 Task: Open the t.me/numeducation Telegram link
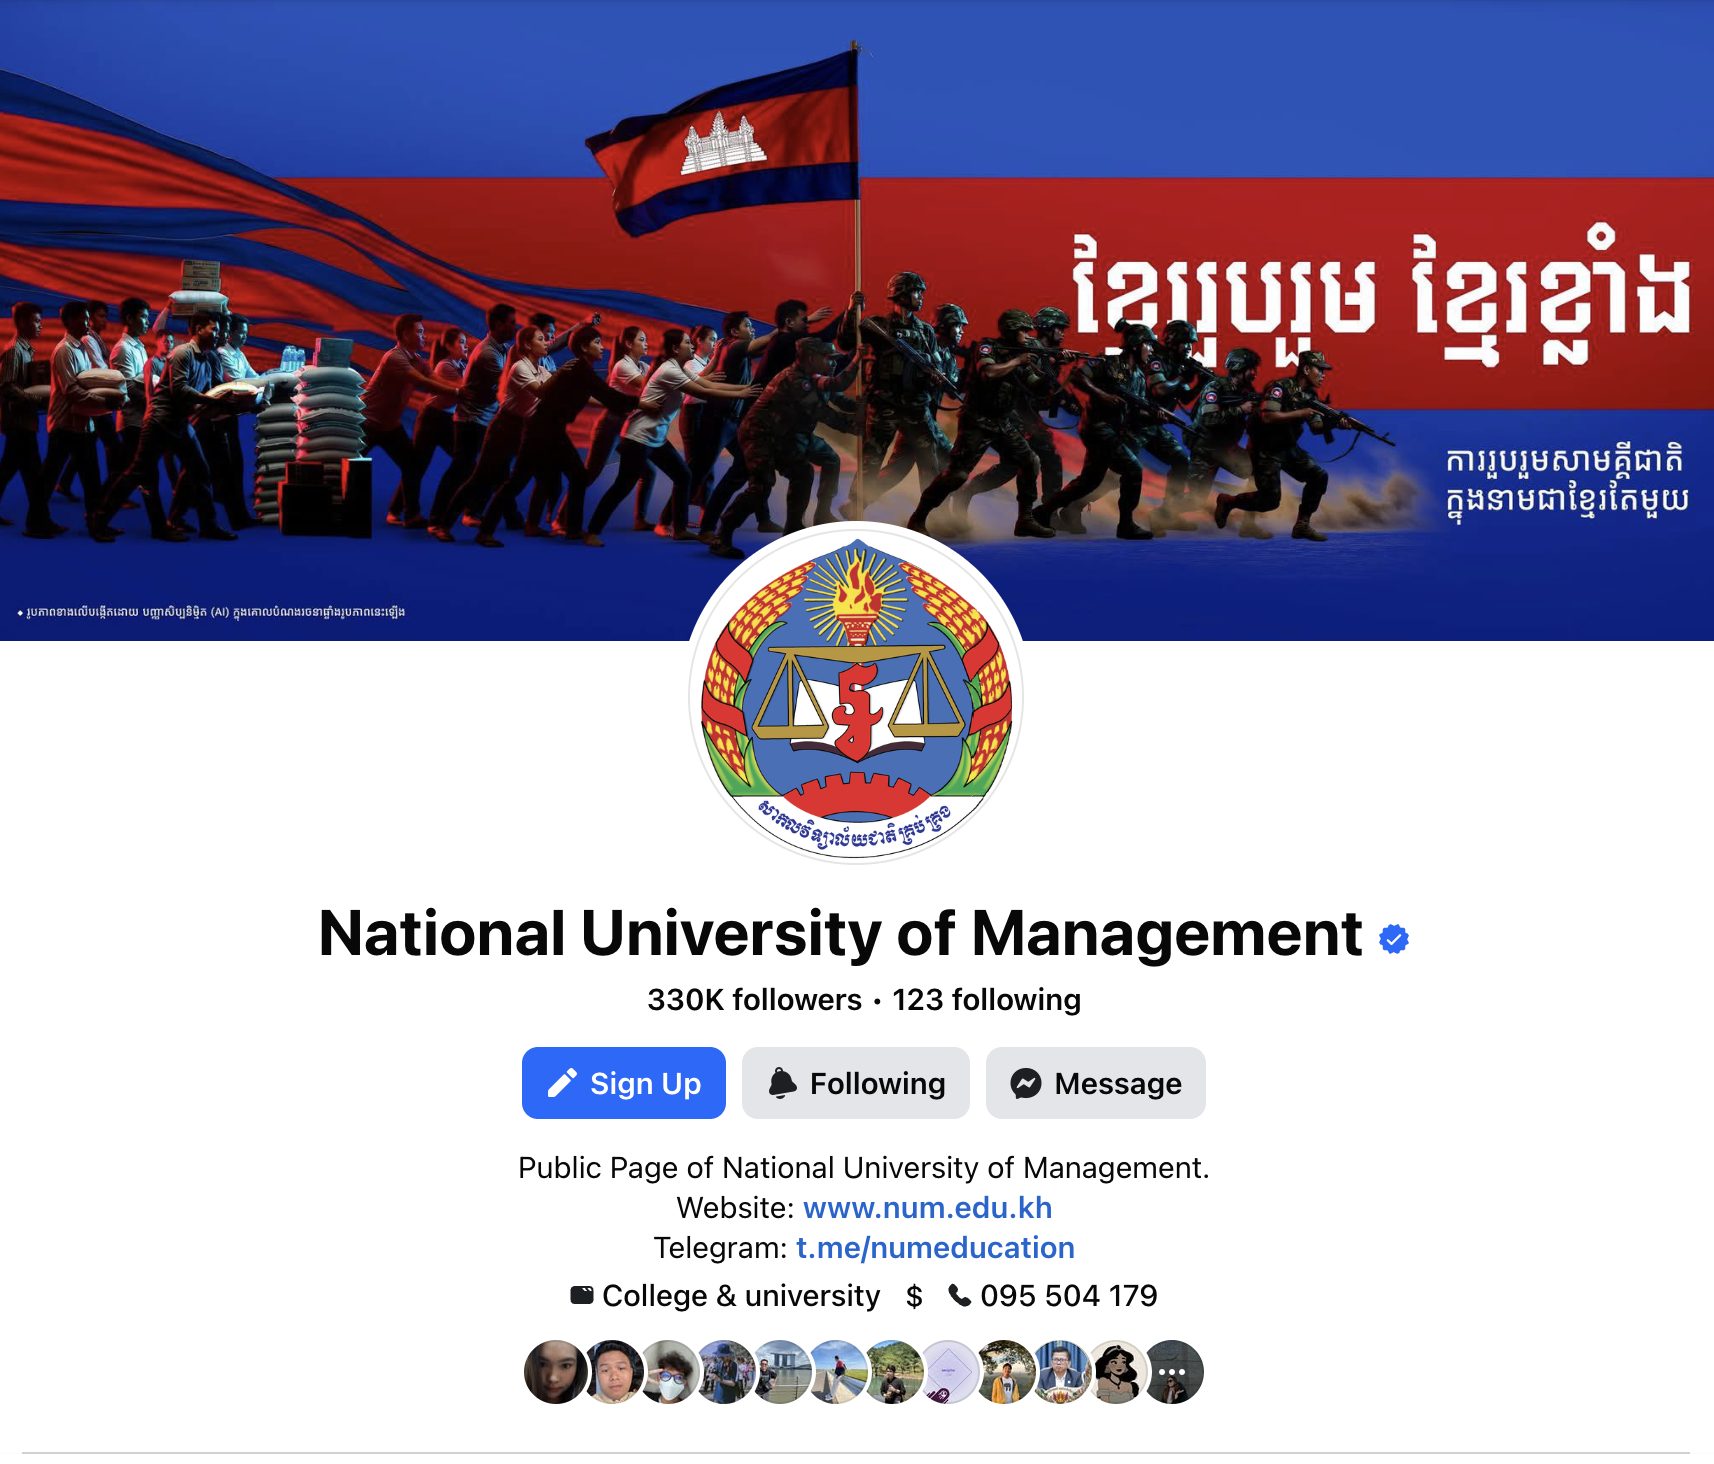tap(935, 1248)
